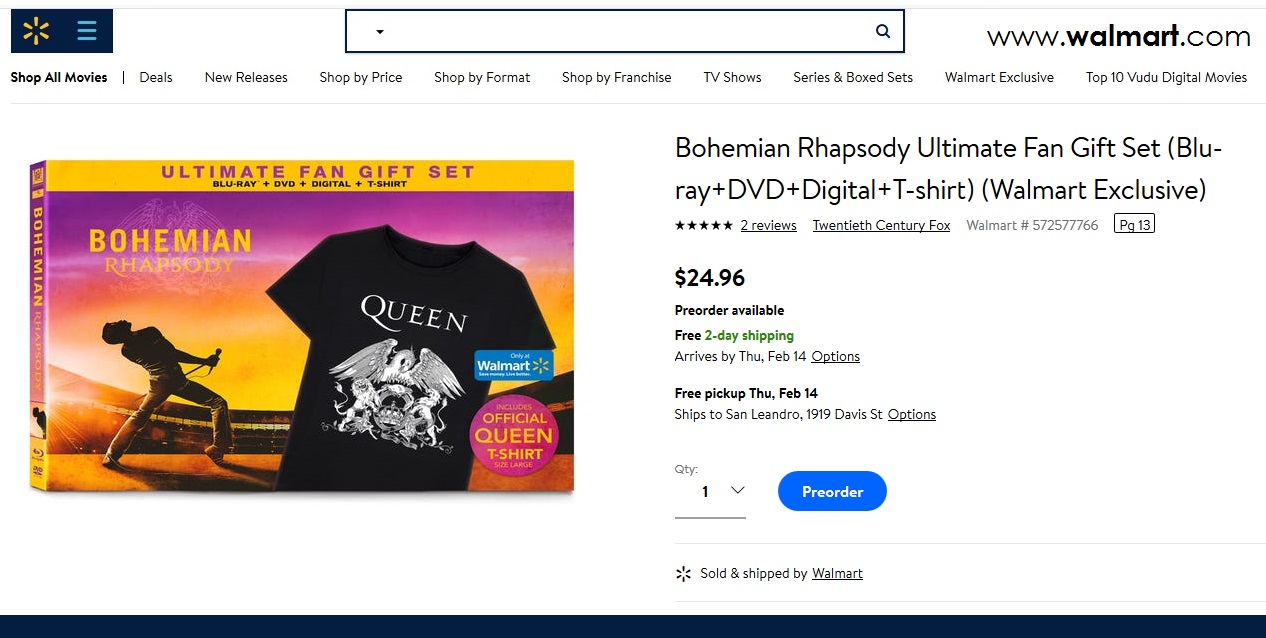Viewport: 1266px width, 638px height.
Task: Click the search magnifier icon
Action: (881, 31)
